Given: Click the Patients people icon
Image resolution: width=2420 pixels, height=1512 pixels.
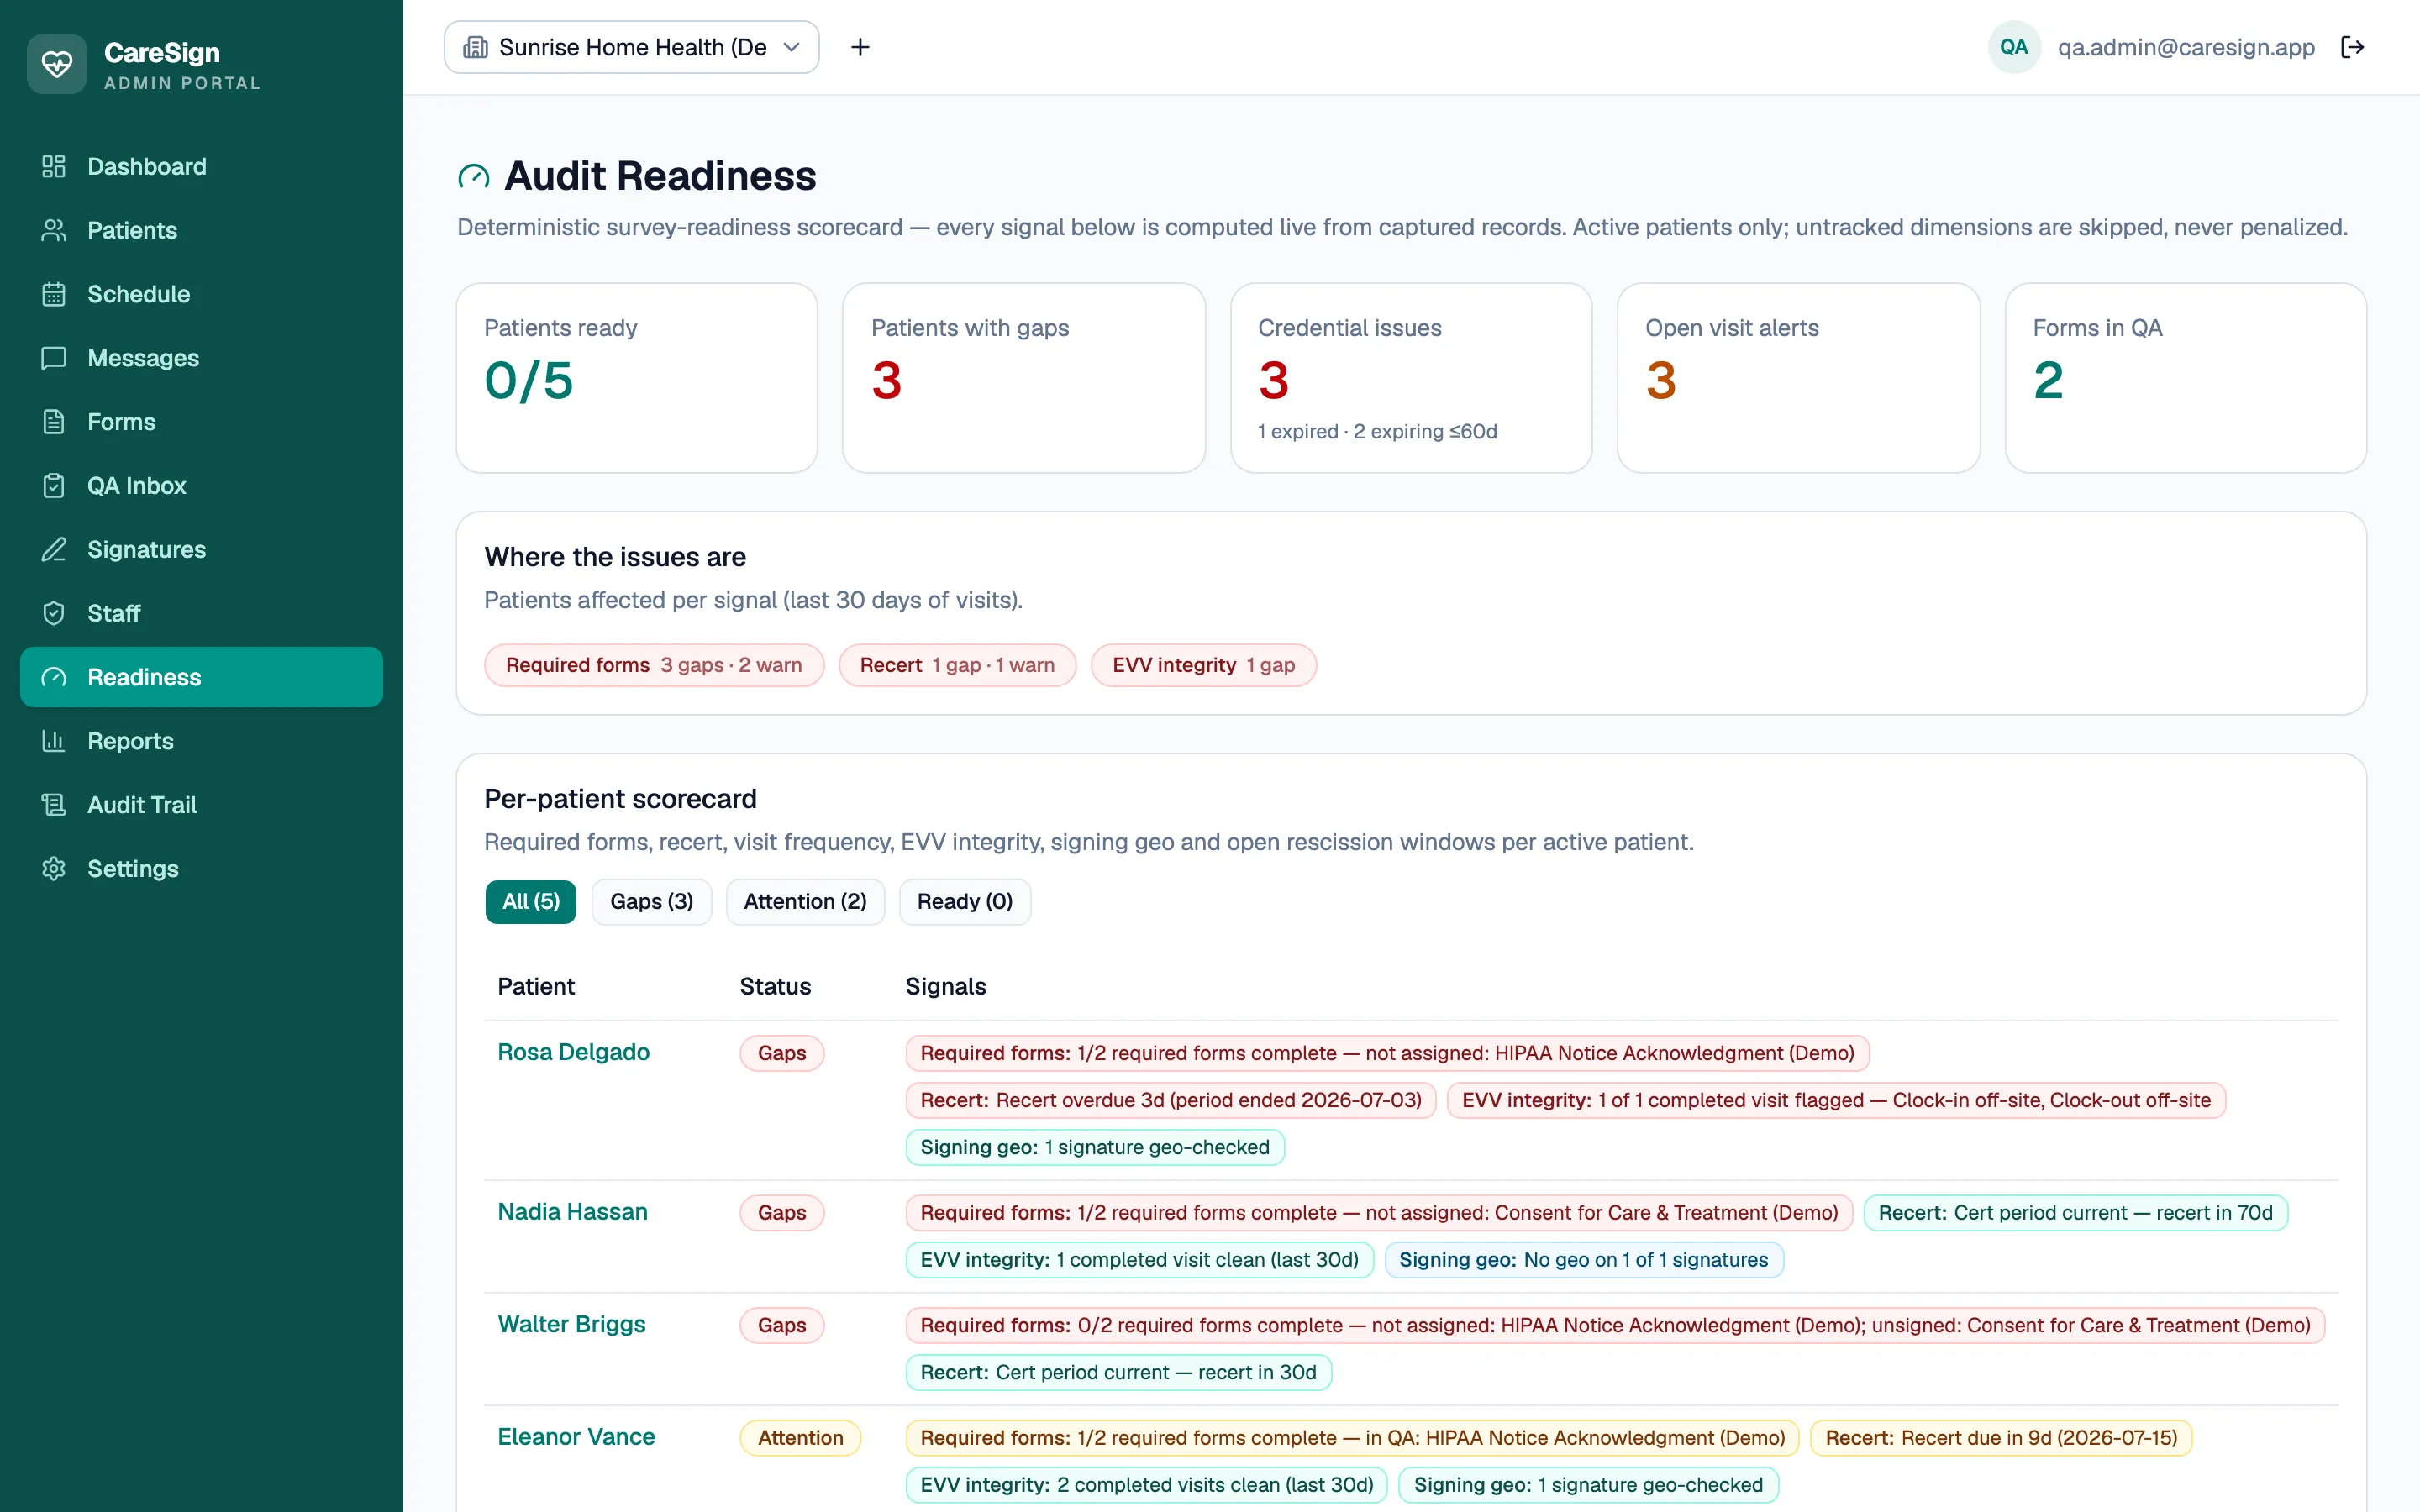Looking at the screenshot, I should click(54, 230).
